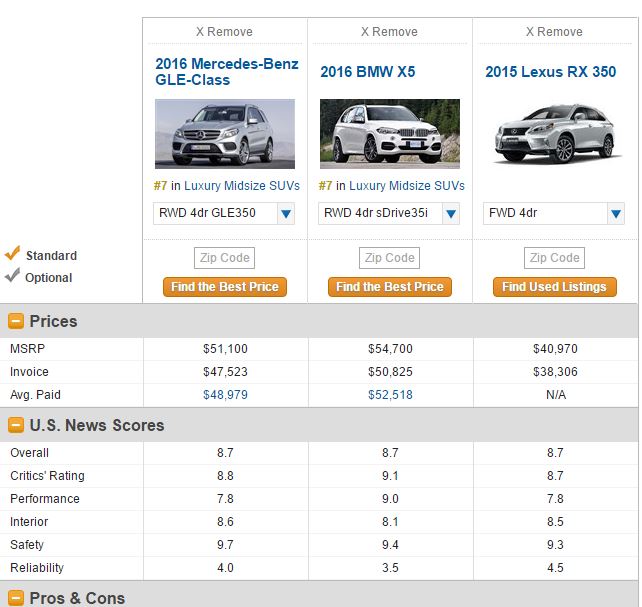Viewport: 642px width, 607px height.
Task: Remove the Mercedes-Benz GLE-Class column
Action: click(224, 32)
